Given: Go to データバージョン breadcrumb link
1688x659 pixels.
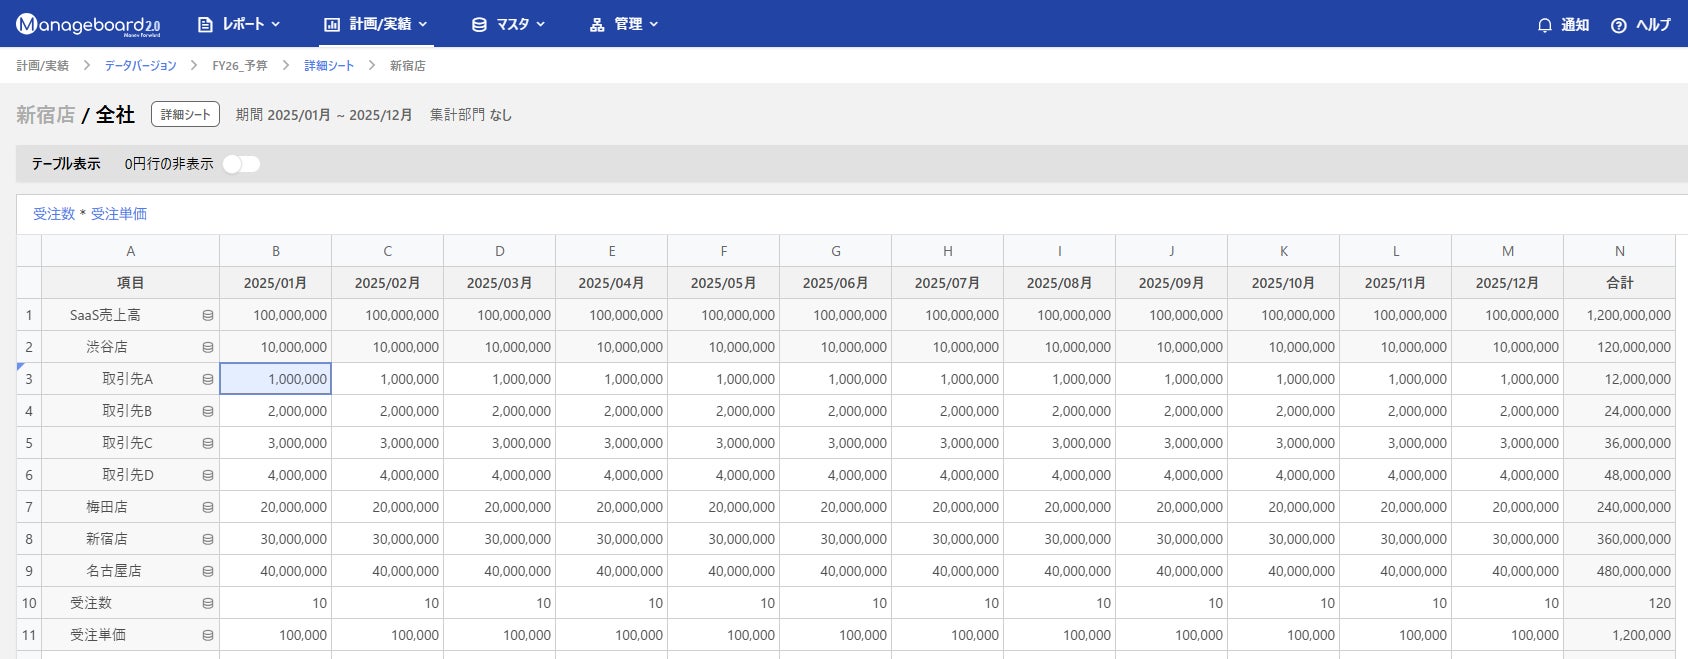Looking at the screenshot, I should point(140,66).
